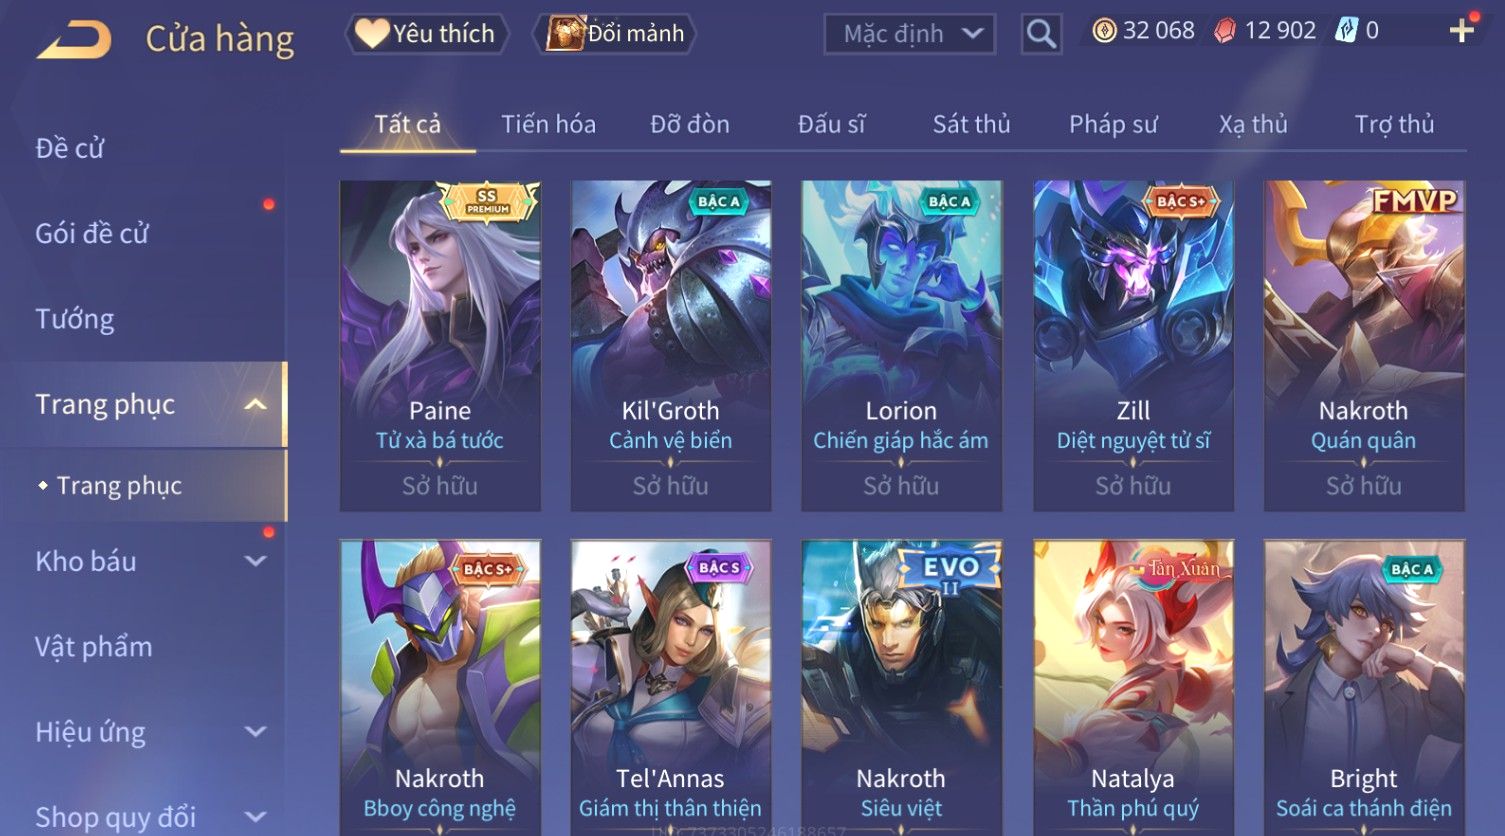Expand the Kho báu sidebar section
1505x836 pixels.
tap(256, 561)
